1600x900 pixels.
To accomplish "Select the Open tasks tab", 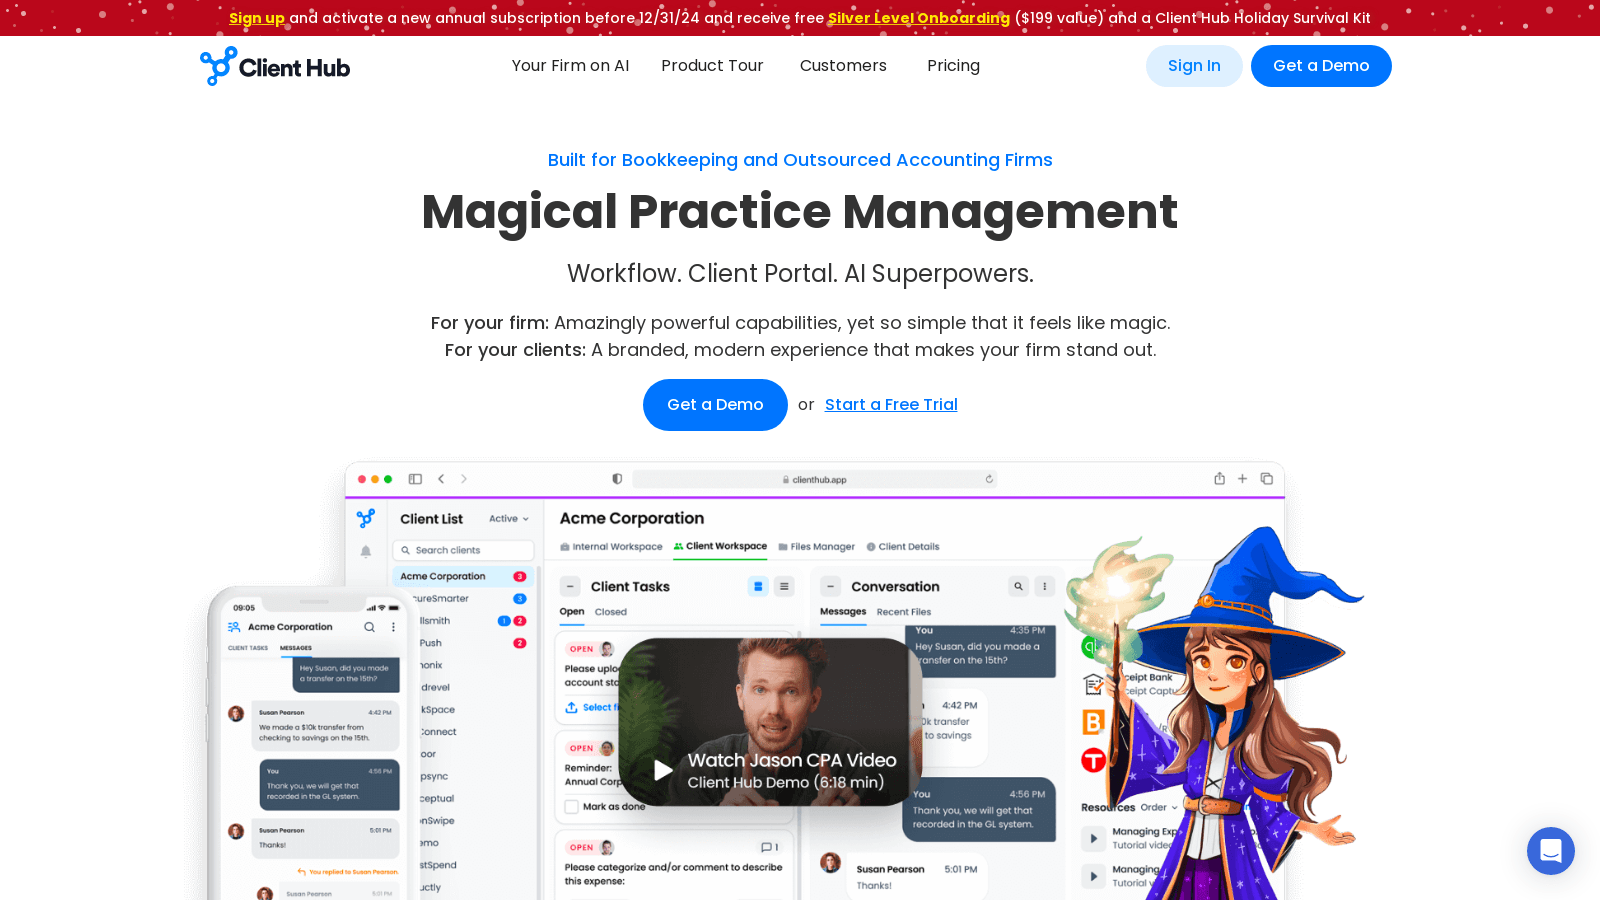I will pos(572,612).
